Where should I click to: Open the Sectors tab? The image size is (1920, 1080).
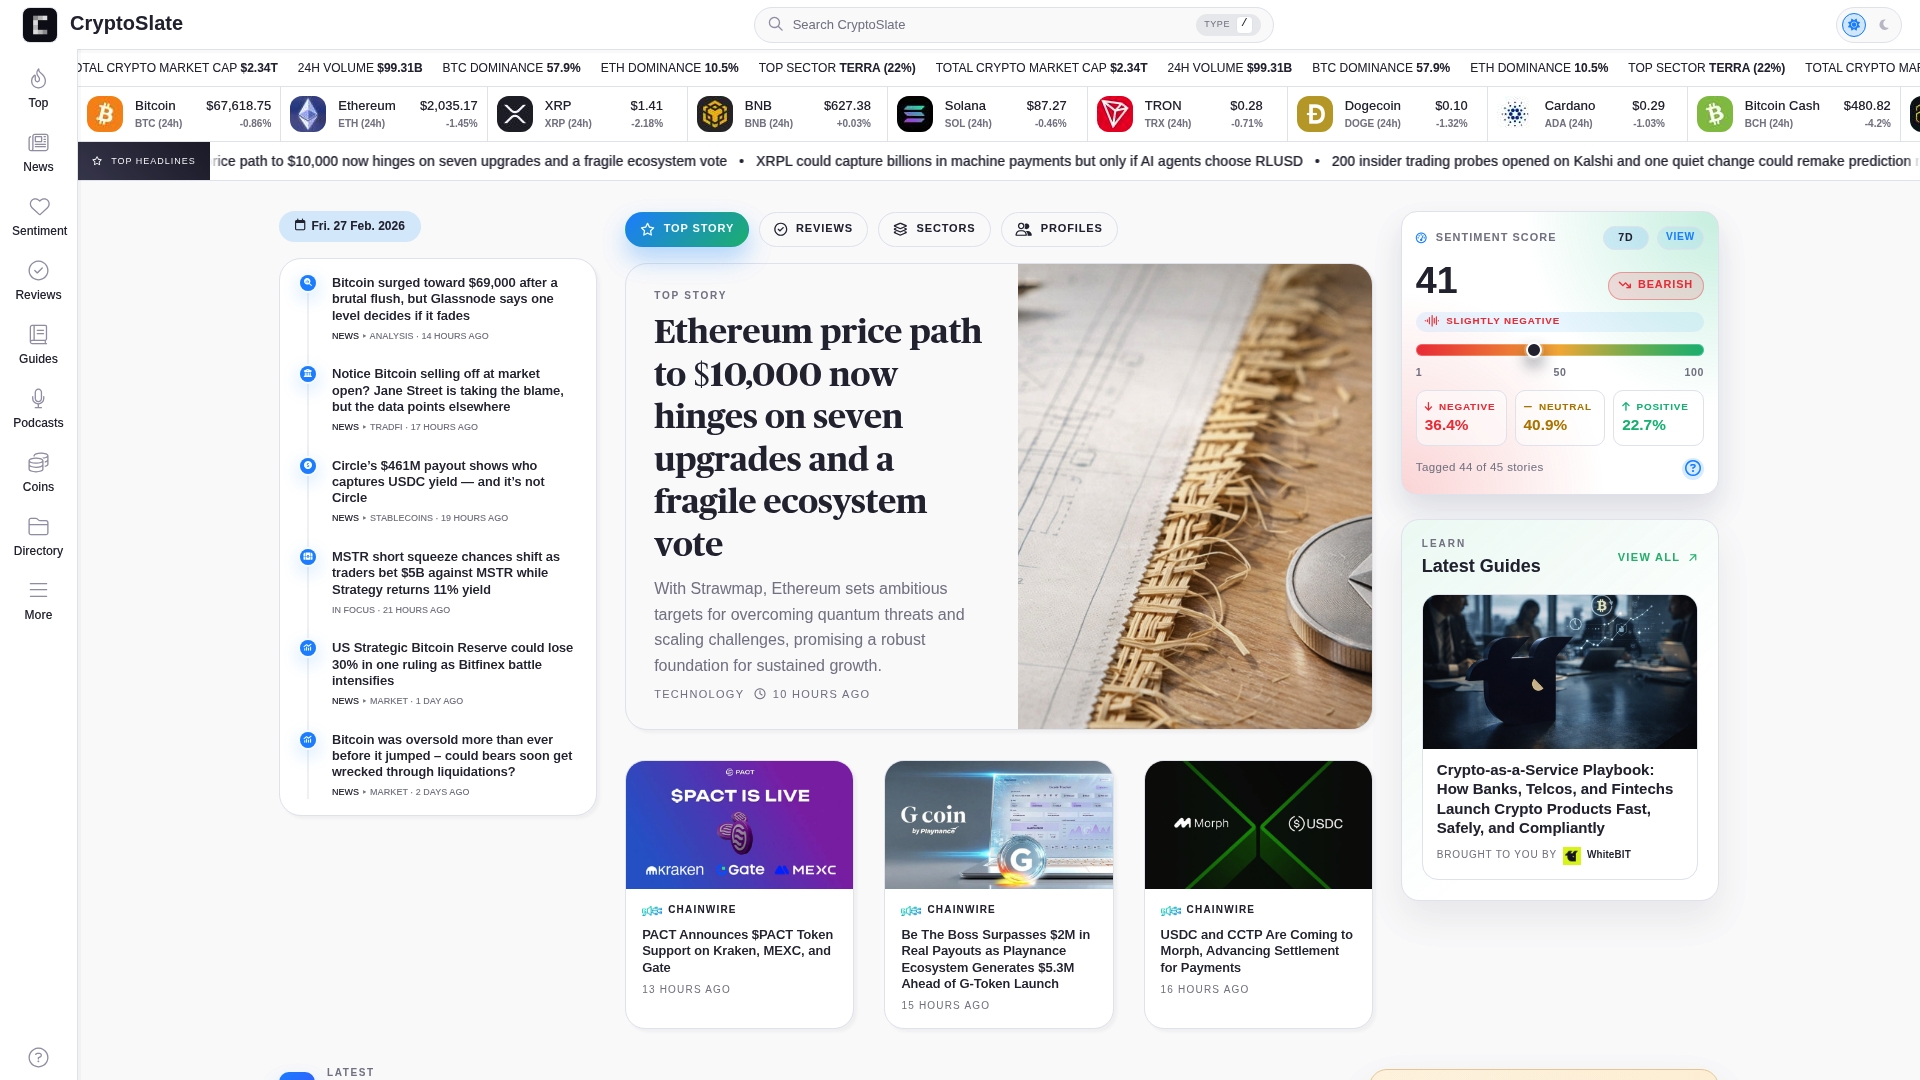(x=934, y=229)
